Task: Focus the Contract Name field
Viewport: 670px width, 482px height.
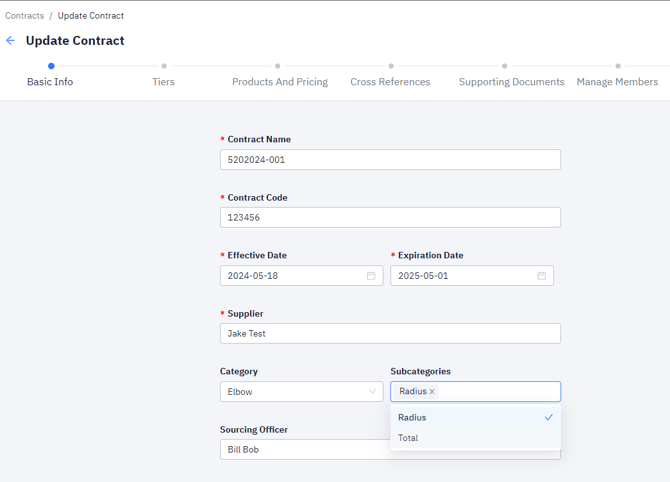Action: tap(390, 160)
